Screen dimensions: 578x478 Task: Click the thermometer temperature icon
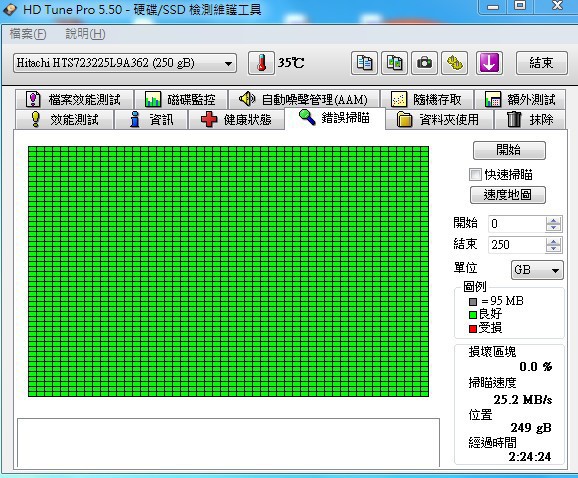(261, 63)
